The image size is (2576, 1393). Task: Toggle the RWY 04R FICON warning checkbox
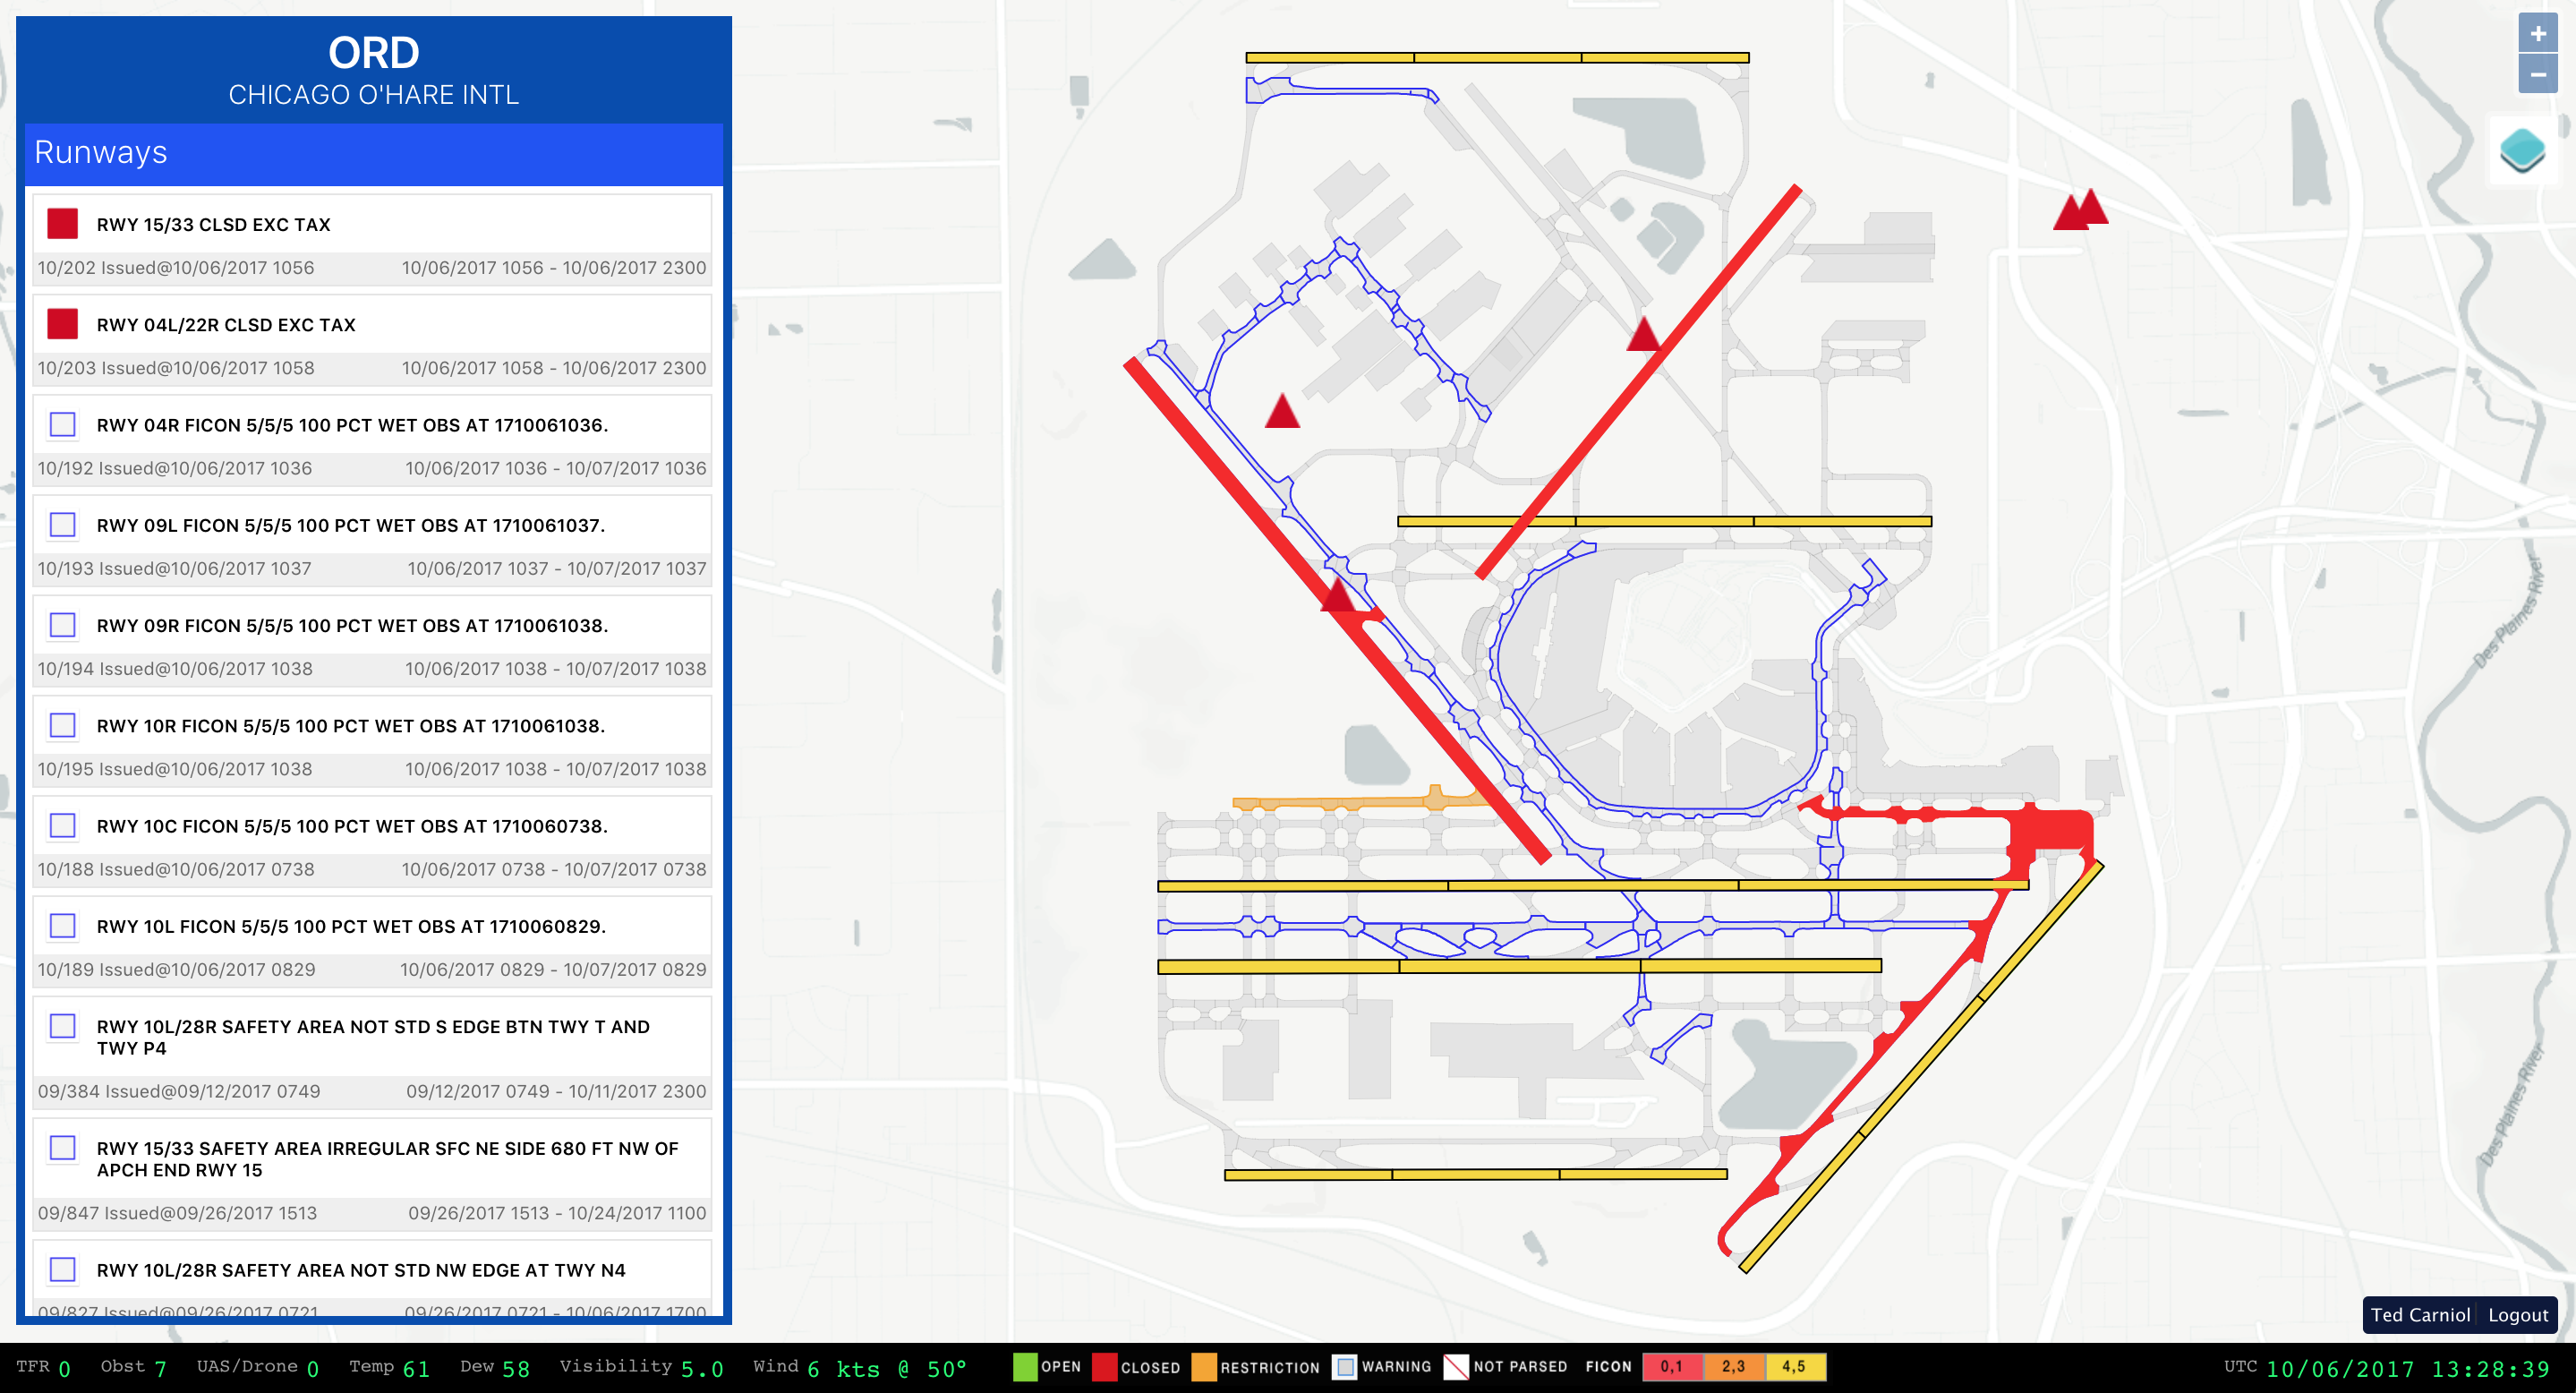point(63,424)
